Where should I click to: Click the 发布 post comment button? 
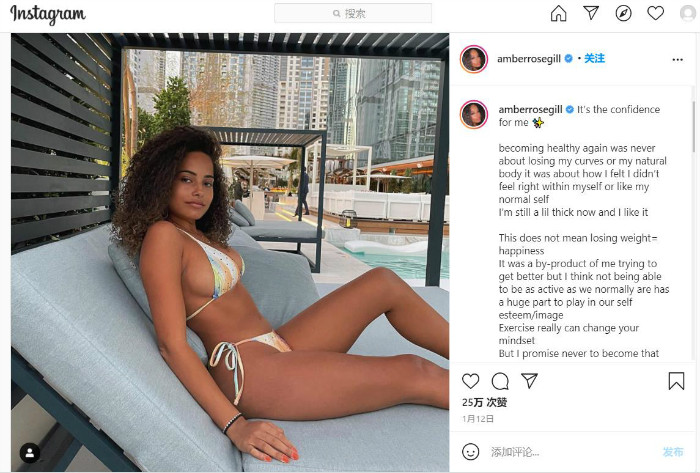(673, 452)
